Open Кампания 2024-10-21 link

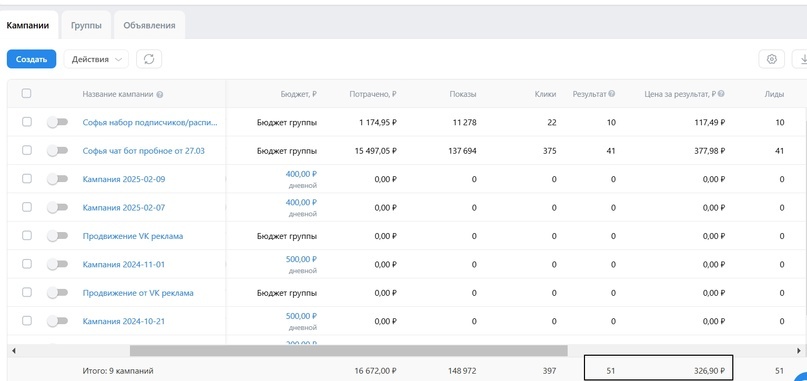pyautogui.click(x=124, y=321)
